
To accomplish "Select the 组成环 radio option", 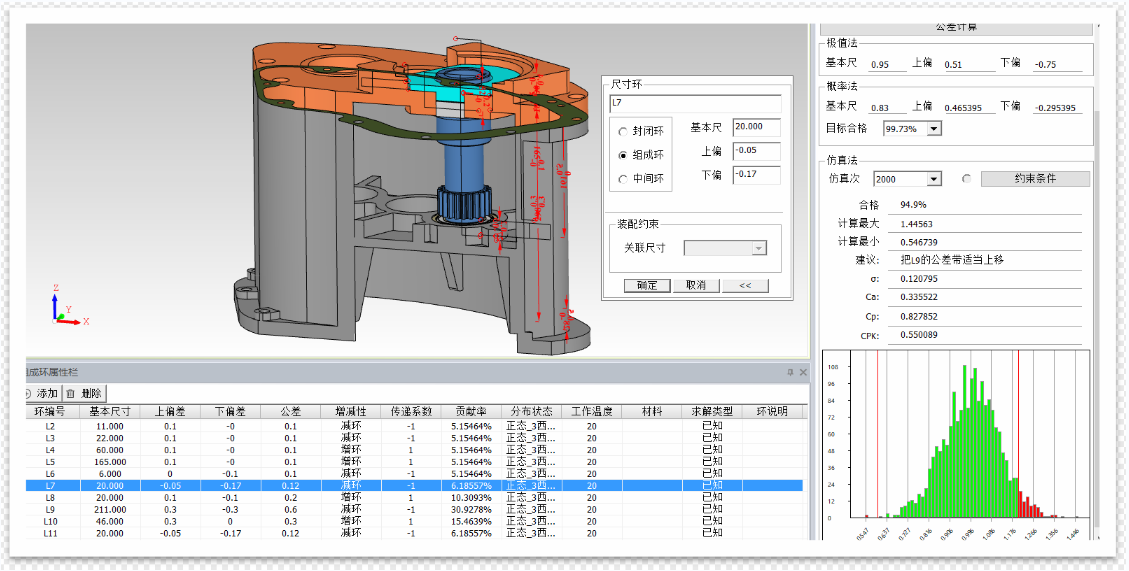I will [x=624, y=155].
